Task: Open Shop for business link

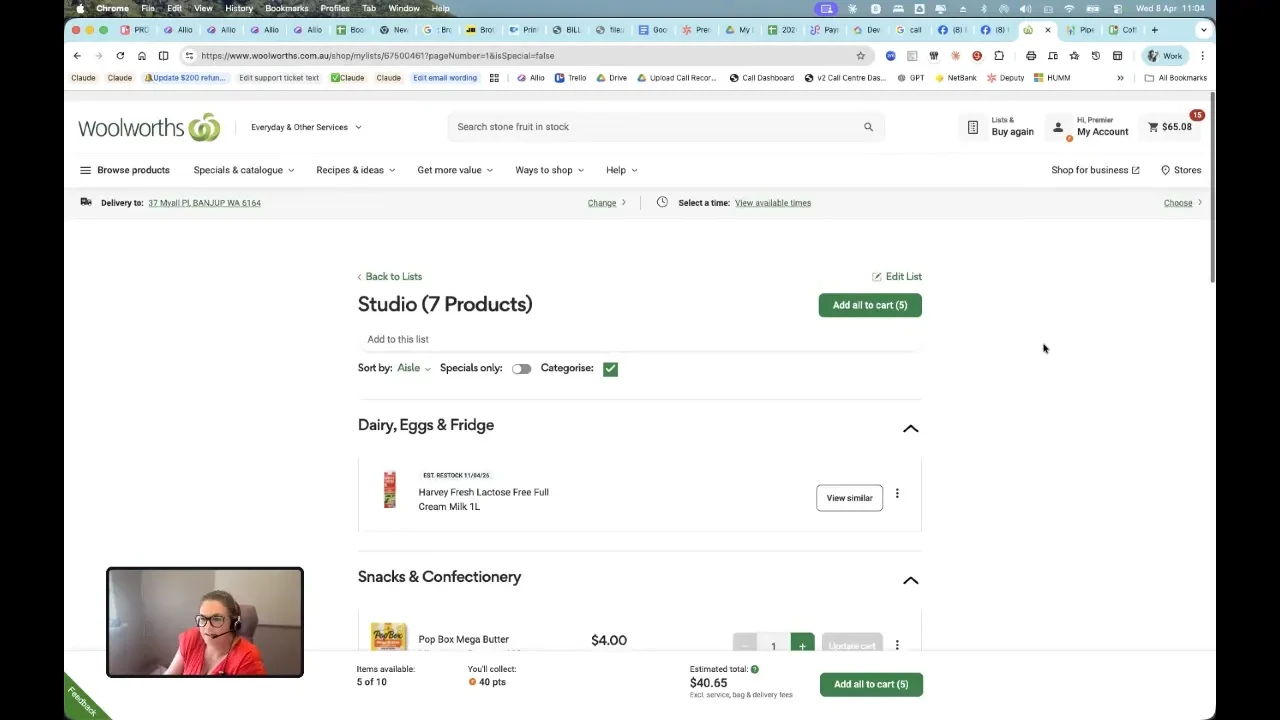Action: [x=1095, y=170]
